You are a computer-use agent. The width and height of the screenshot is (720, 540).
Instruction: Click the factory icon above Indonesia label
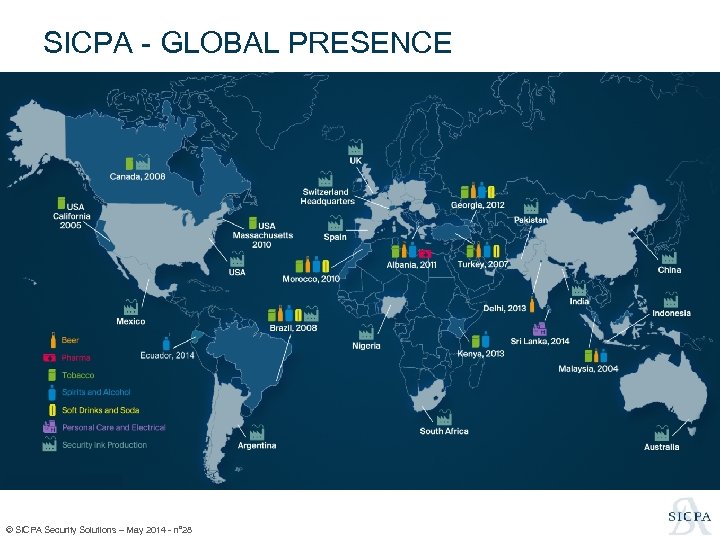coord(671,300)
